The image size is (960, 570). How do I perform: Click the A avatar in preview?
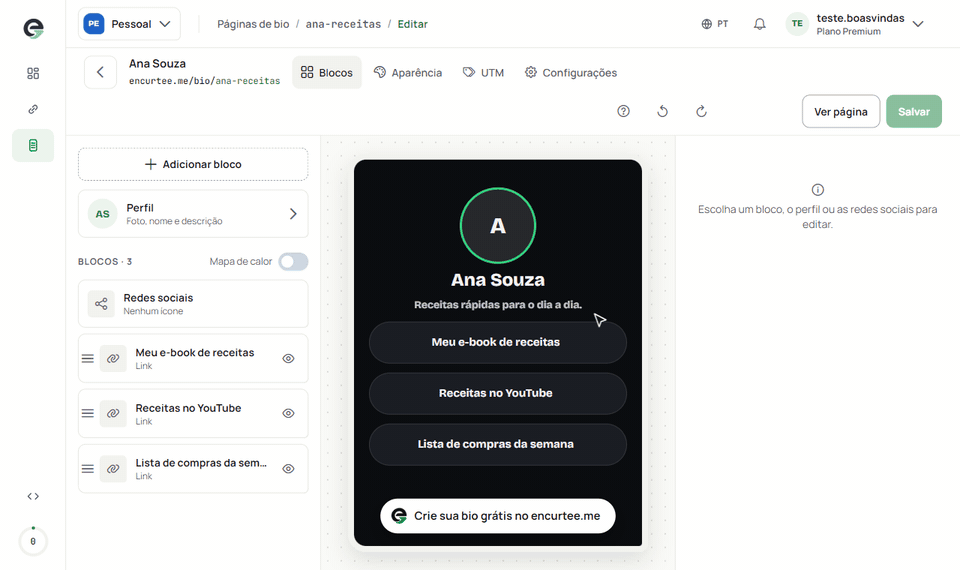click(x=498, y=225)
